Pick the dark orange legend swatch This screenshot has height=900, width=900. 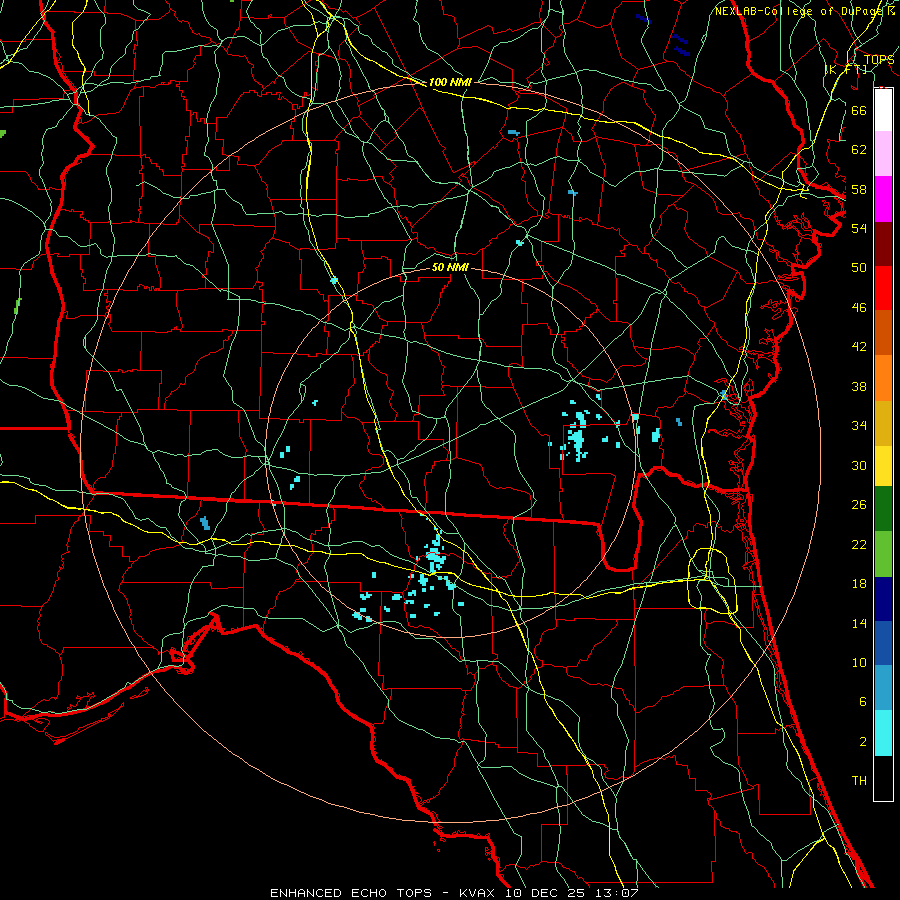point(883,332)
